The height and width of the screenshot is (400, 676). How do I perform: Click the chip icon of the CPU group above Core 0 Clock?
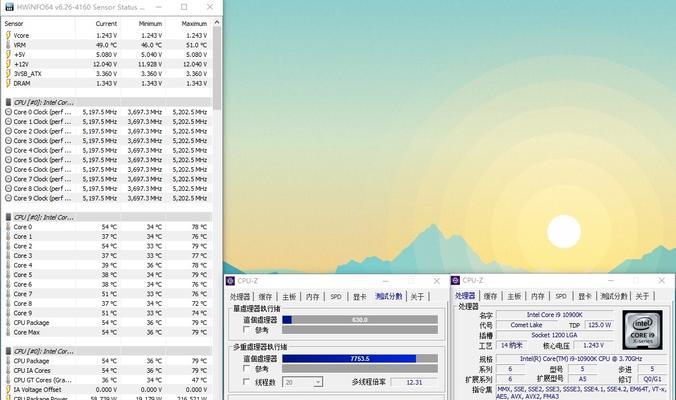[8, 102]
